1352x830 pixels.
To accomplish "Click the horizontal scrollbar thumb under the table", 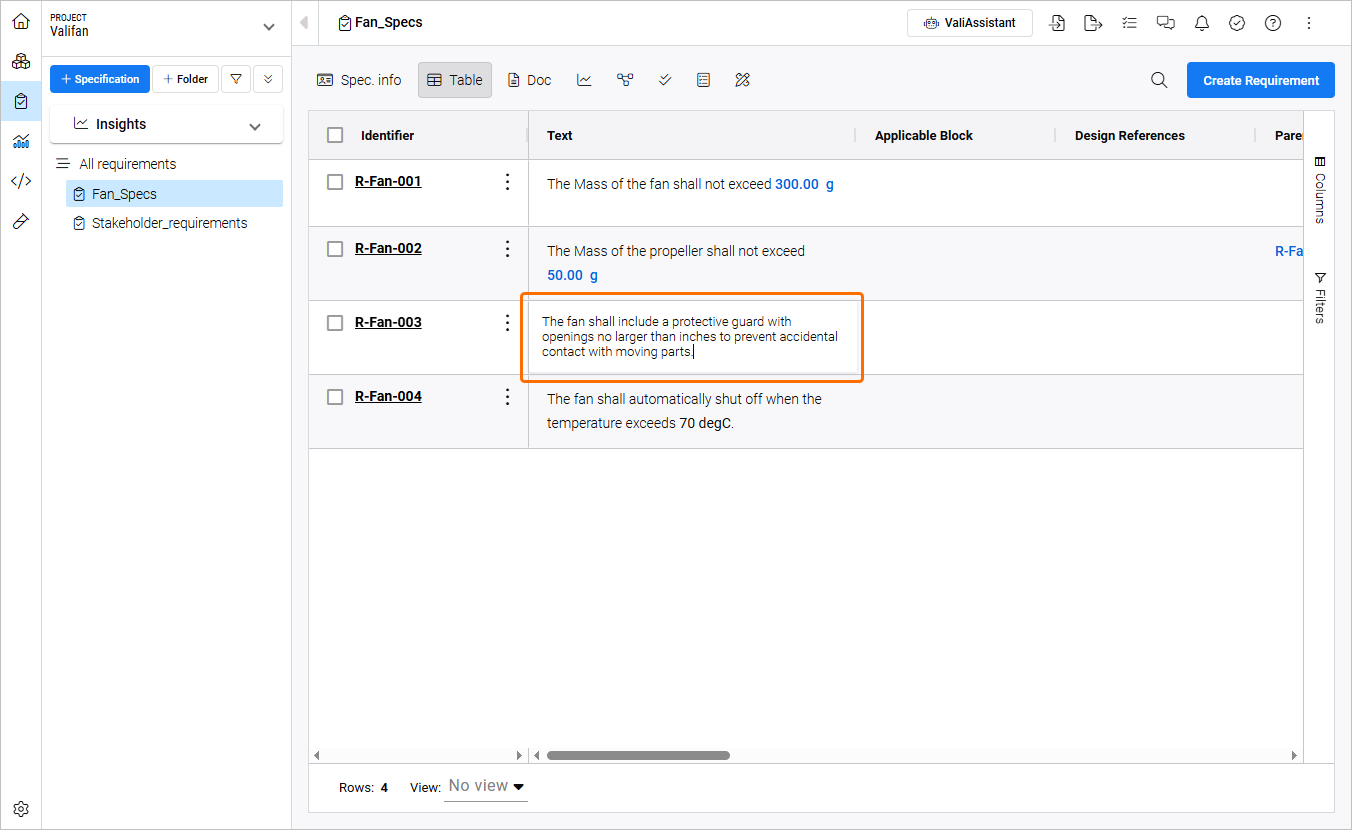I will coord(638,756).
